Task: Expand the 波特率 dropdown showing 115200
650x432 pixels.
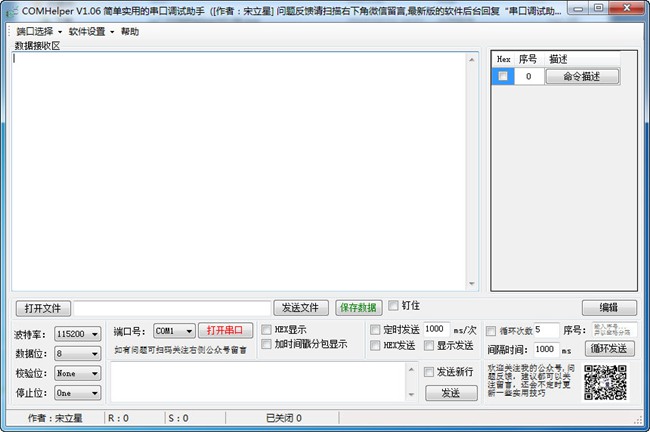Action: click(78, 334)
